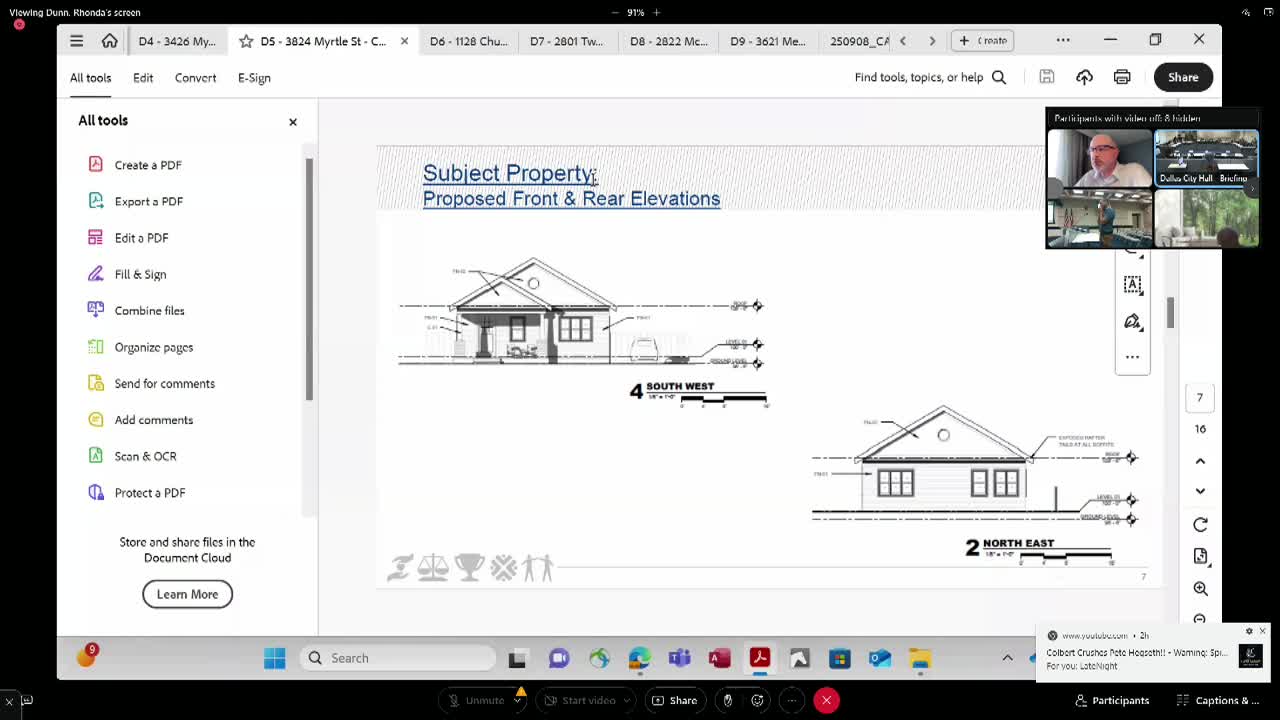The height and width of the screenshot is (720, 1280).
Task: Go to next page with down chevron
Action: coord(1200,491)
